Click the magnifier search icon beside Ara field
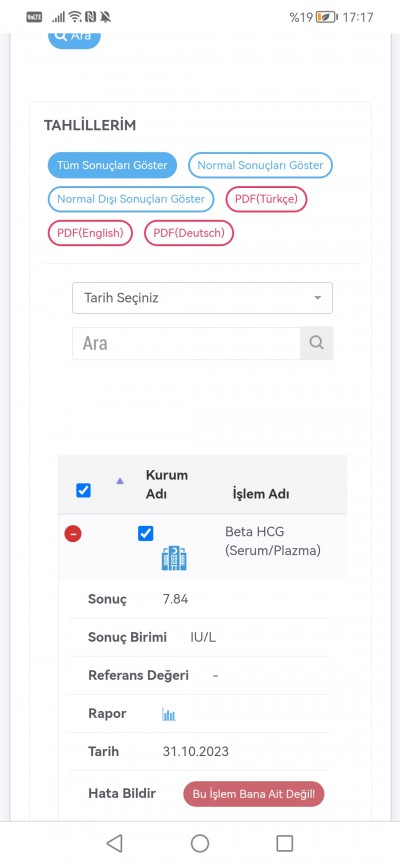 pos(317,343)
